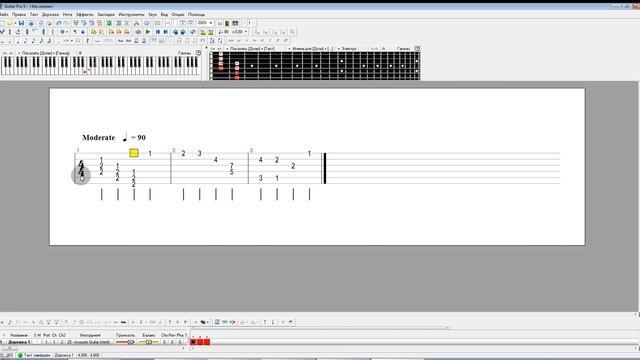Click the third red bar cell in track overview
Image resolution: width=640 pixels, height=360 pixels.
click(207, 342)
